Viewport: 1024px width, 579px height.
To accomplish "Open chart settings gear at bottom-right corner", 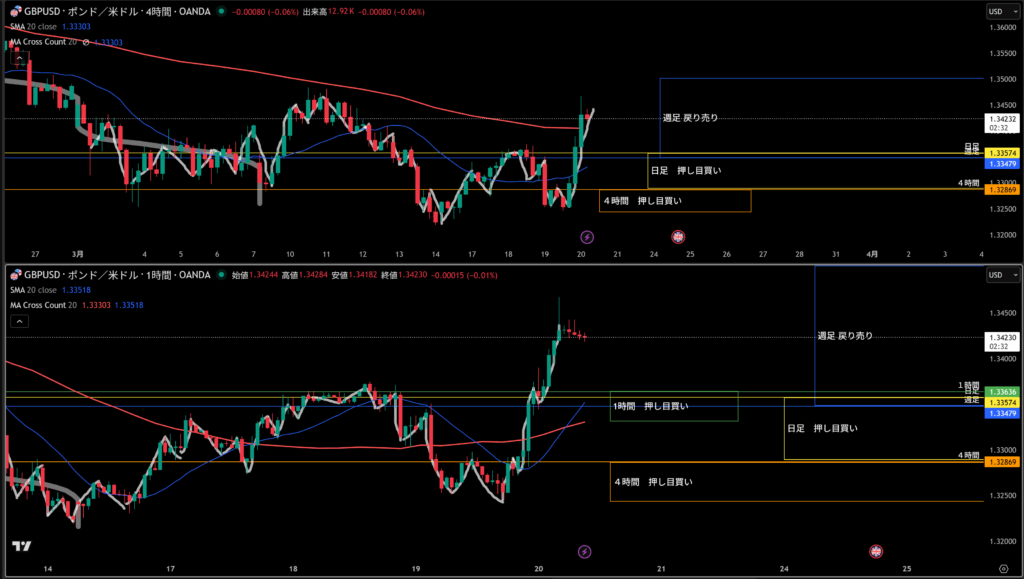I will click(1002, 569).
